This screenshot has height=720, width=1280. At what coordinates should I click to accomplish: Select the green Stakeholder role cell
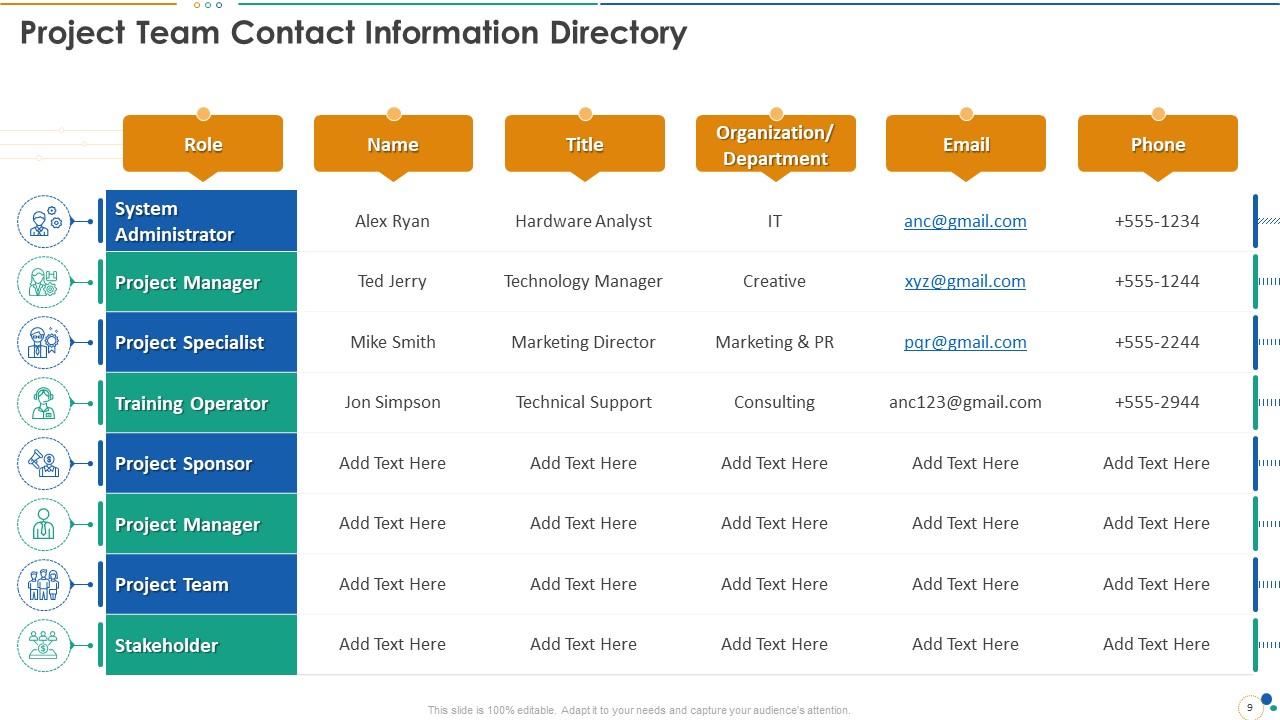(x=201, y=645)
